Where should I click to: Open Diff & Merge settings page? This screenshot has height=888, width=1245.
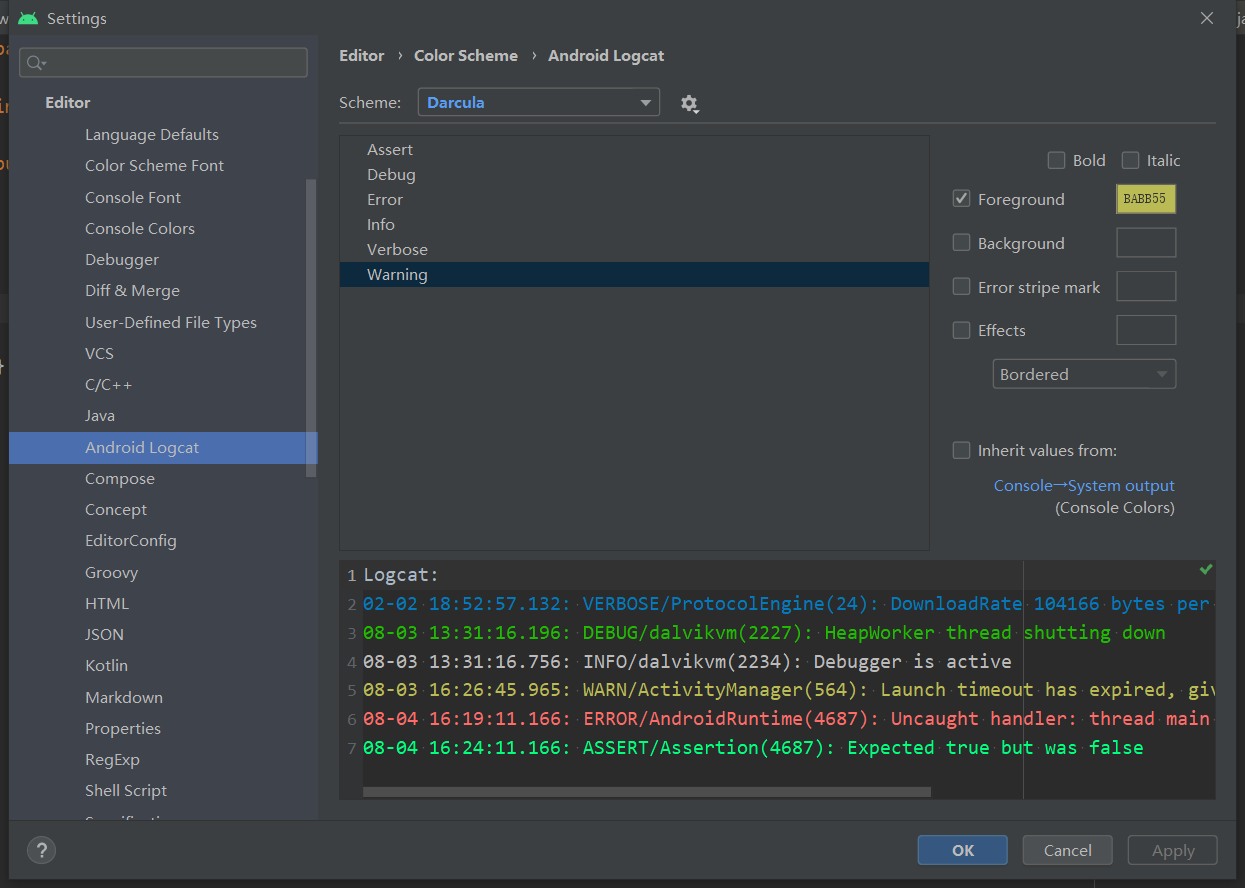[132, 290]
